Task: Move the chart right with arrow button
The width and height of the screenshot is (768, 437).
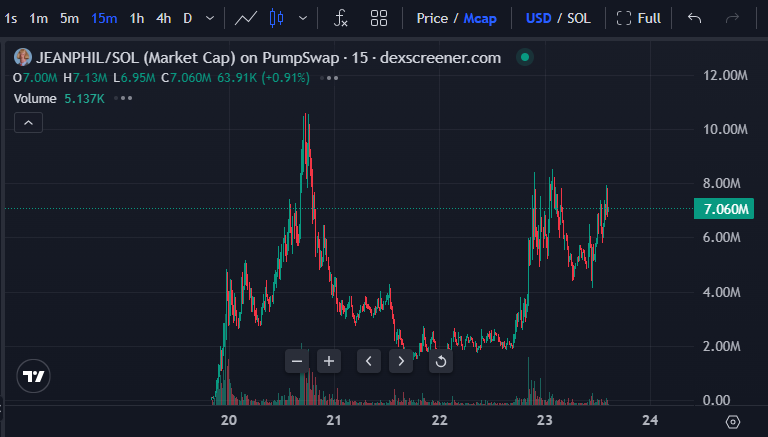Action: 401,362
